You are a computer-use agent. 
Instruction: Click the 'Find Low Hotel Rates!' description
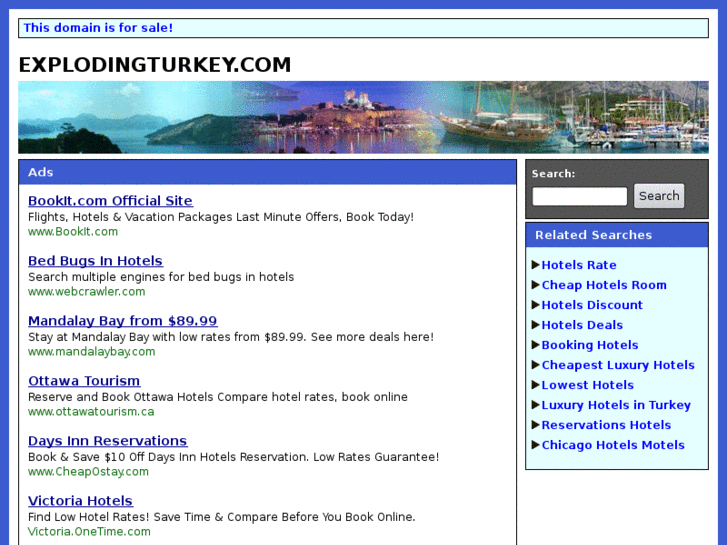pos(222,517)
